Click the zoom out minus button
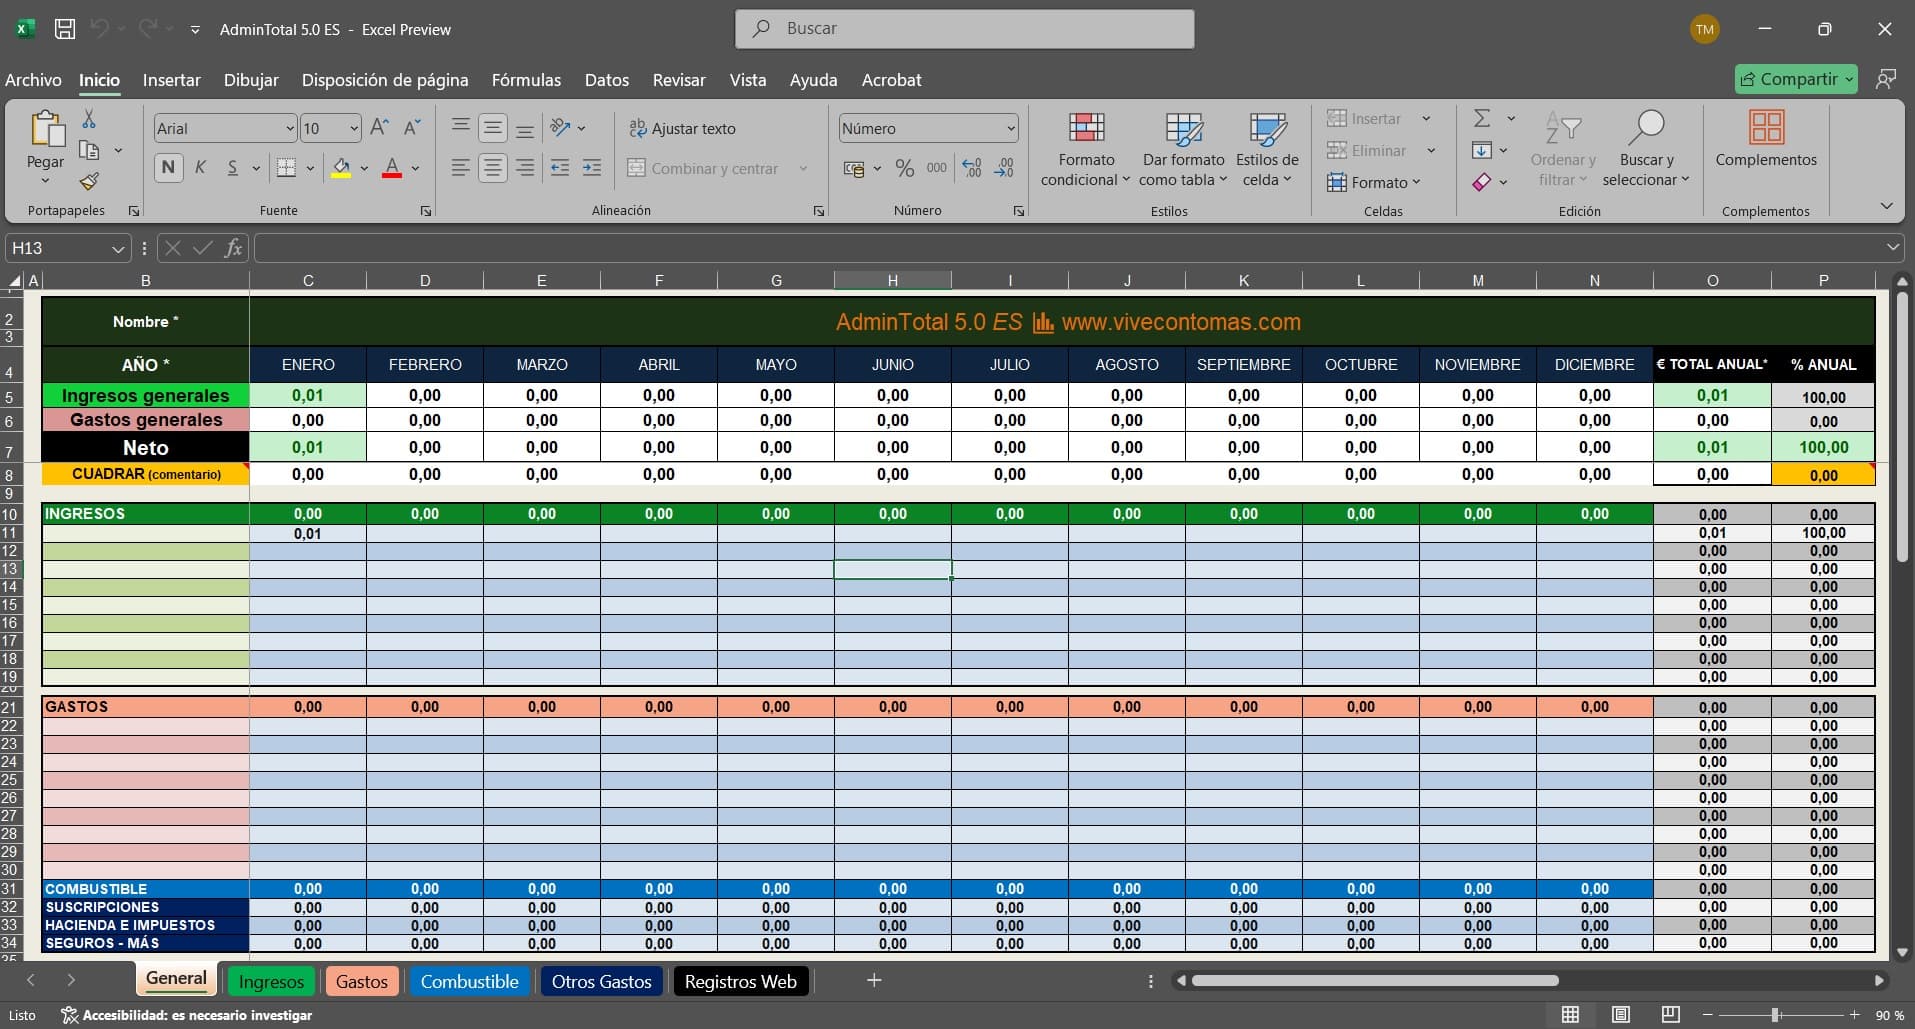1915x1029 pixels. coord(1709,1015)
